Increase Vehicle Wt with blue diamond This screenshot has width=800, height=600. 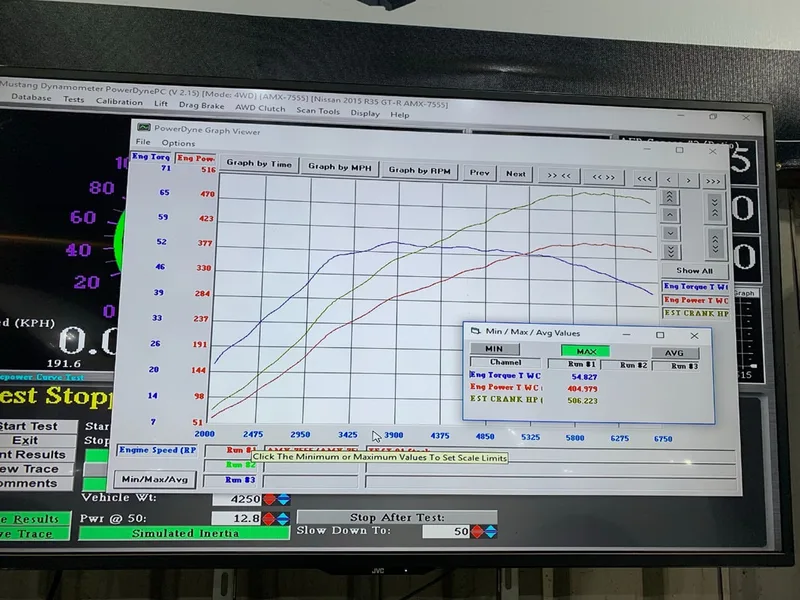click(x=283, y=499)
